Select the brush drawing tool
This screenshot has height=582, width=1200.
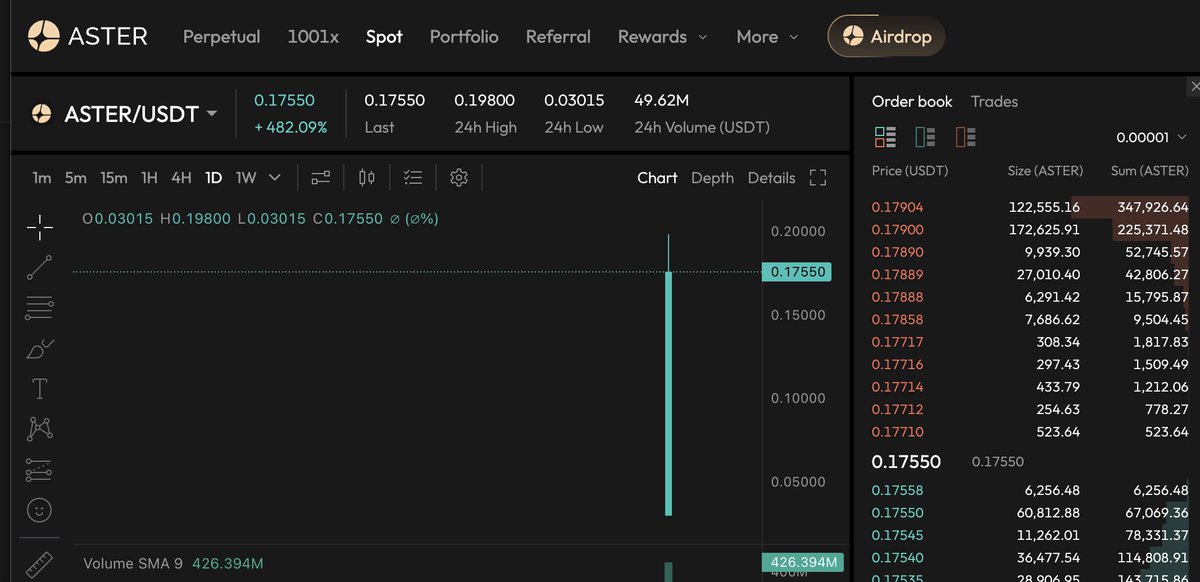40,348
